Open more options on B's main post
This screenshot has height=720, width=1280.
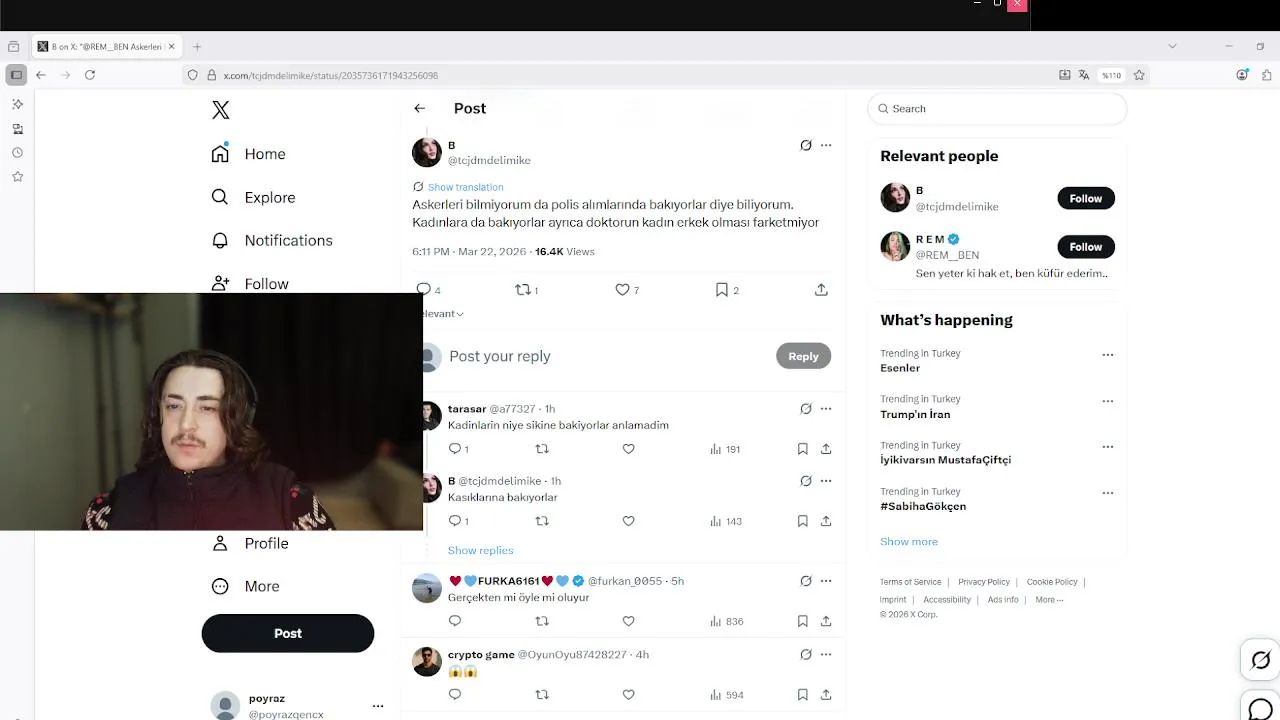pyautogui.click(x=826, y=145)
